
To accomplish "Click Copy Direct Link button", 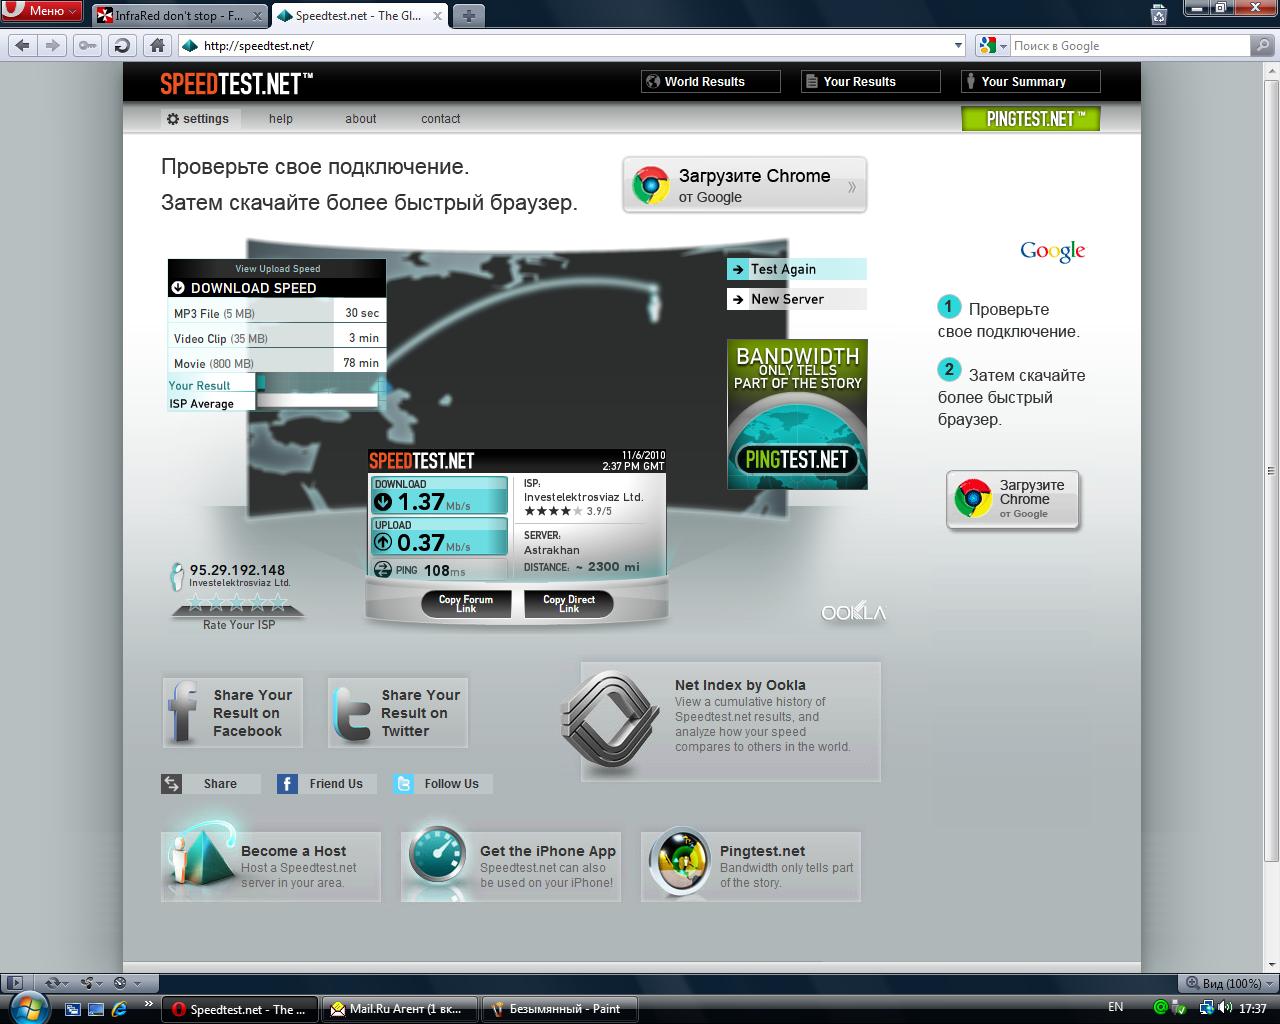I will pos(569,603).
